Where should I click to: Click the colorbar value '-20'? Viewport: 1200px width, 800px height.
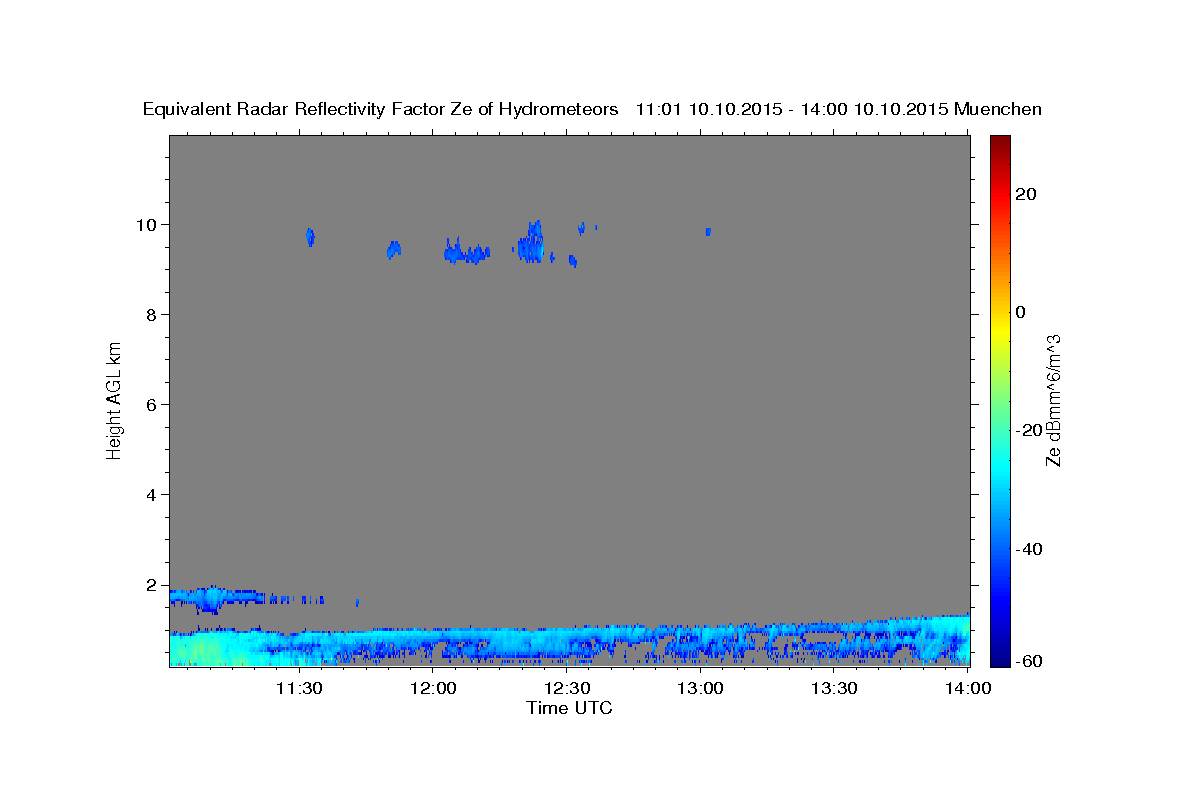click(1029, 430)
